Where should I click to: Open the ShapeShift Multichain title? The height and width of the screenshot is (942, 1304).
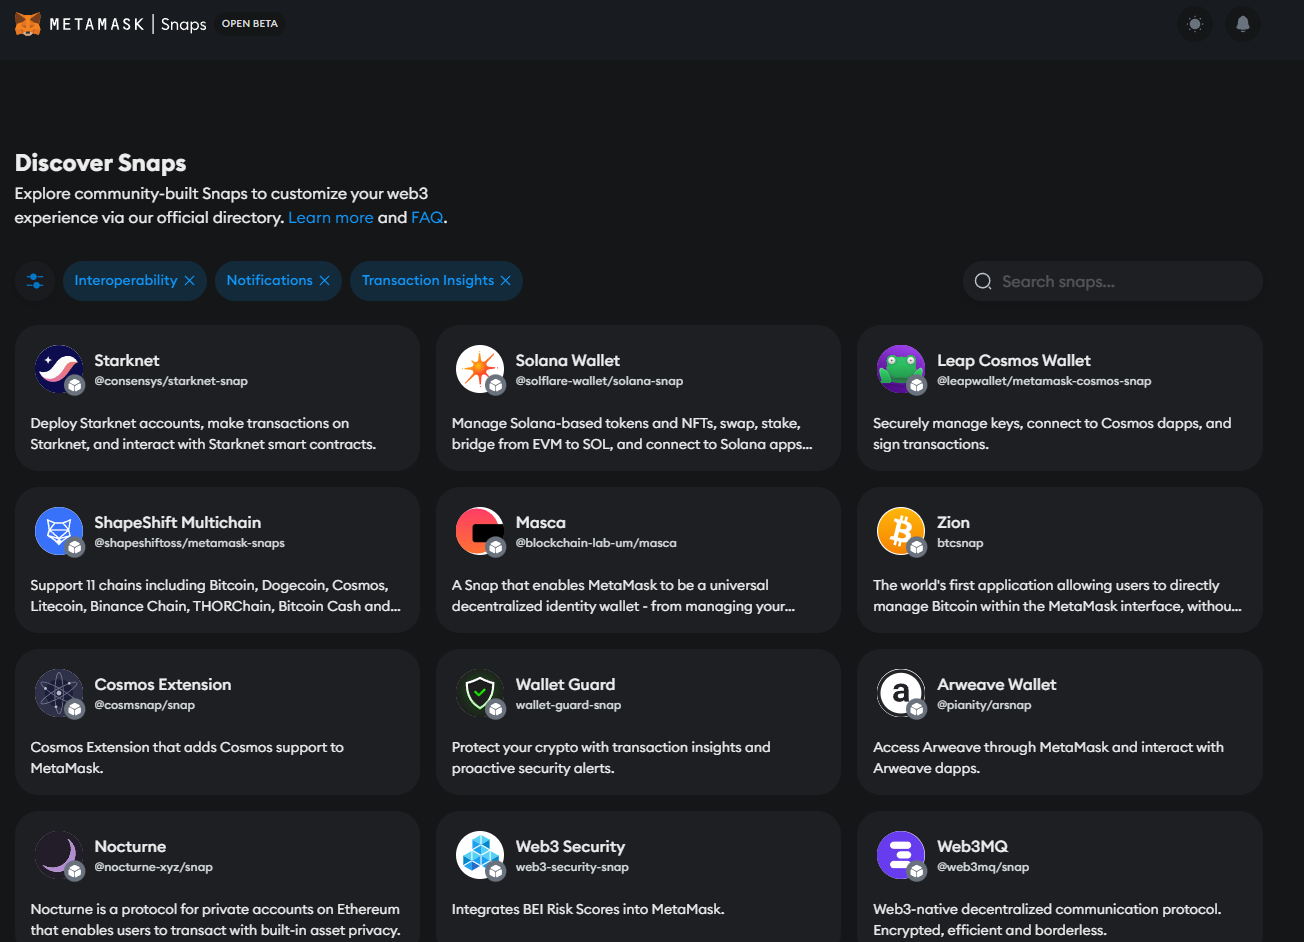click(x=178, y=523)
